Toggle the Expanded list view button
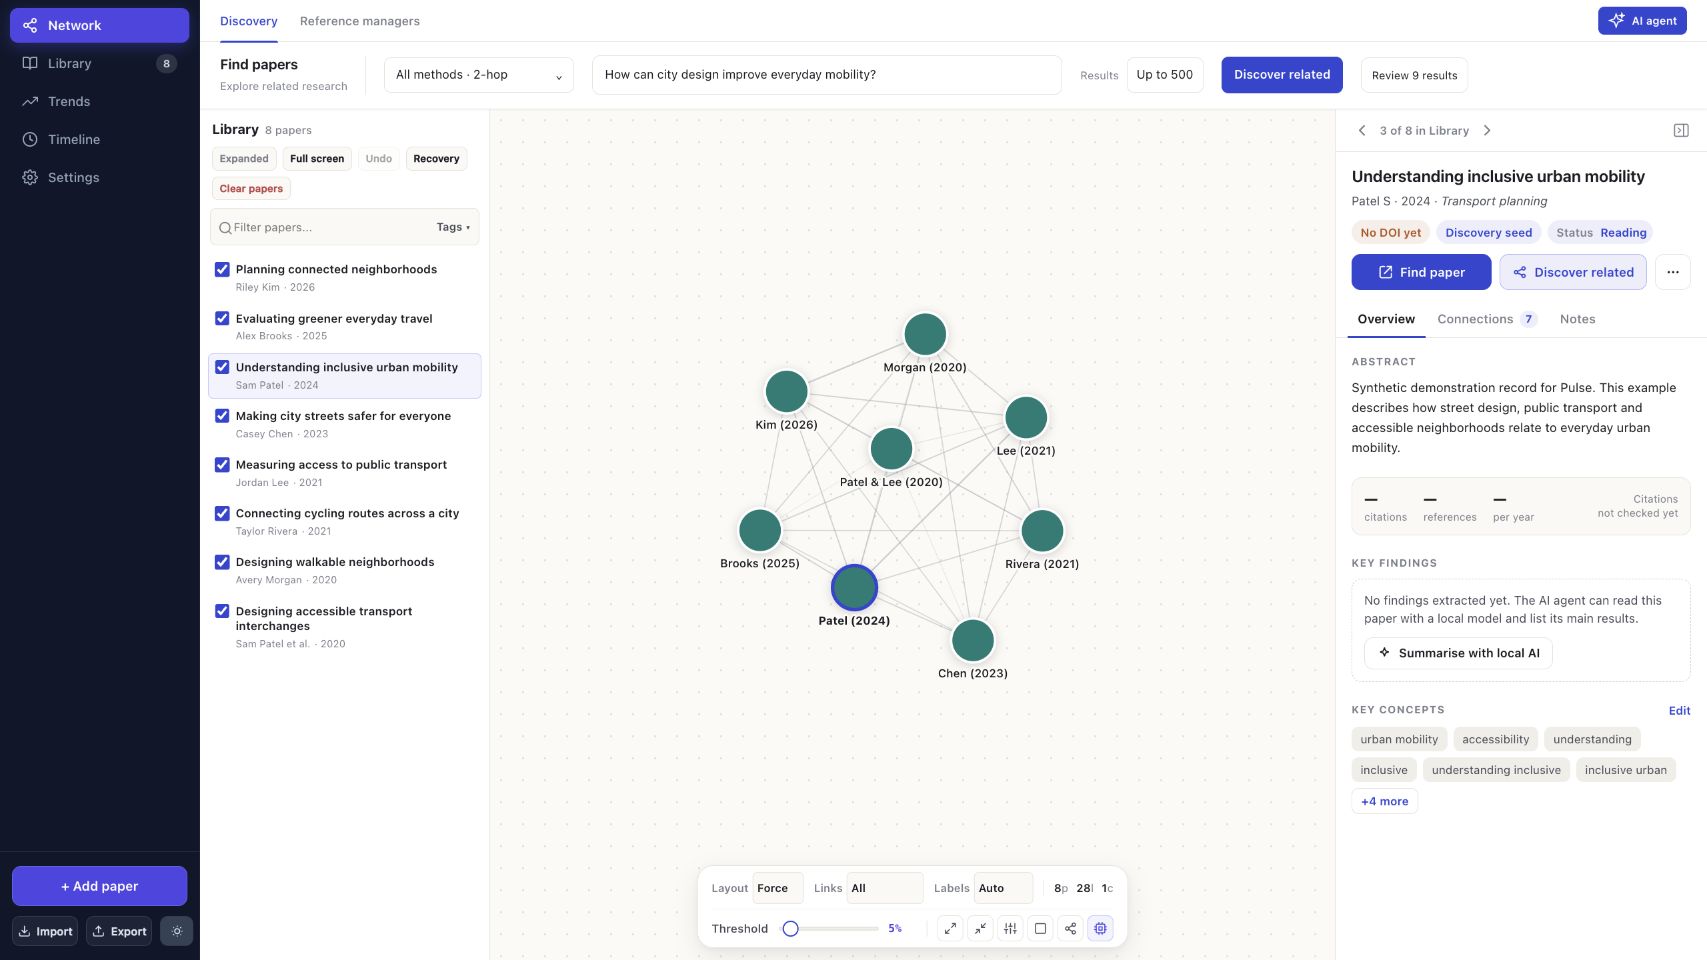The width and height of the screenshot is (1707, 960). 244,158
